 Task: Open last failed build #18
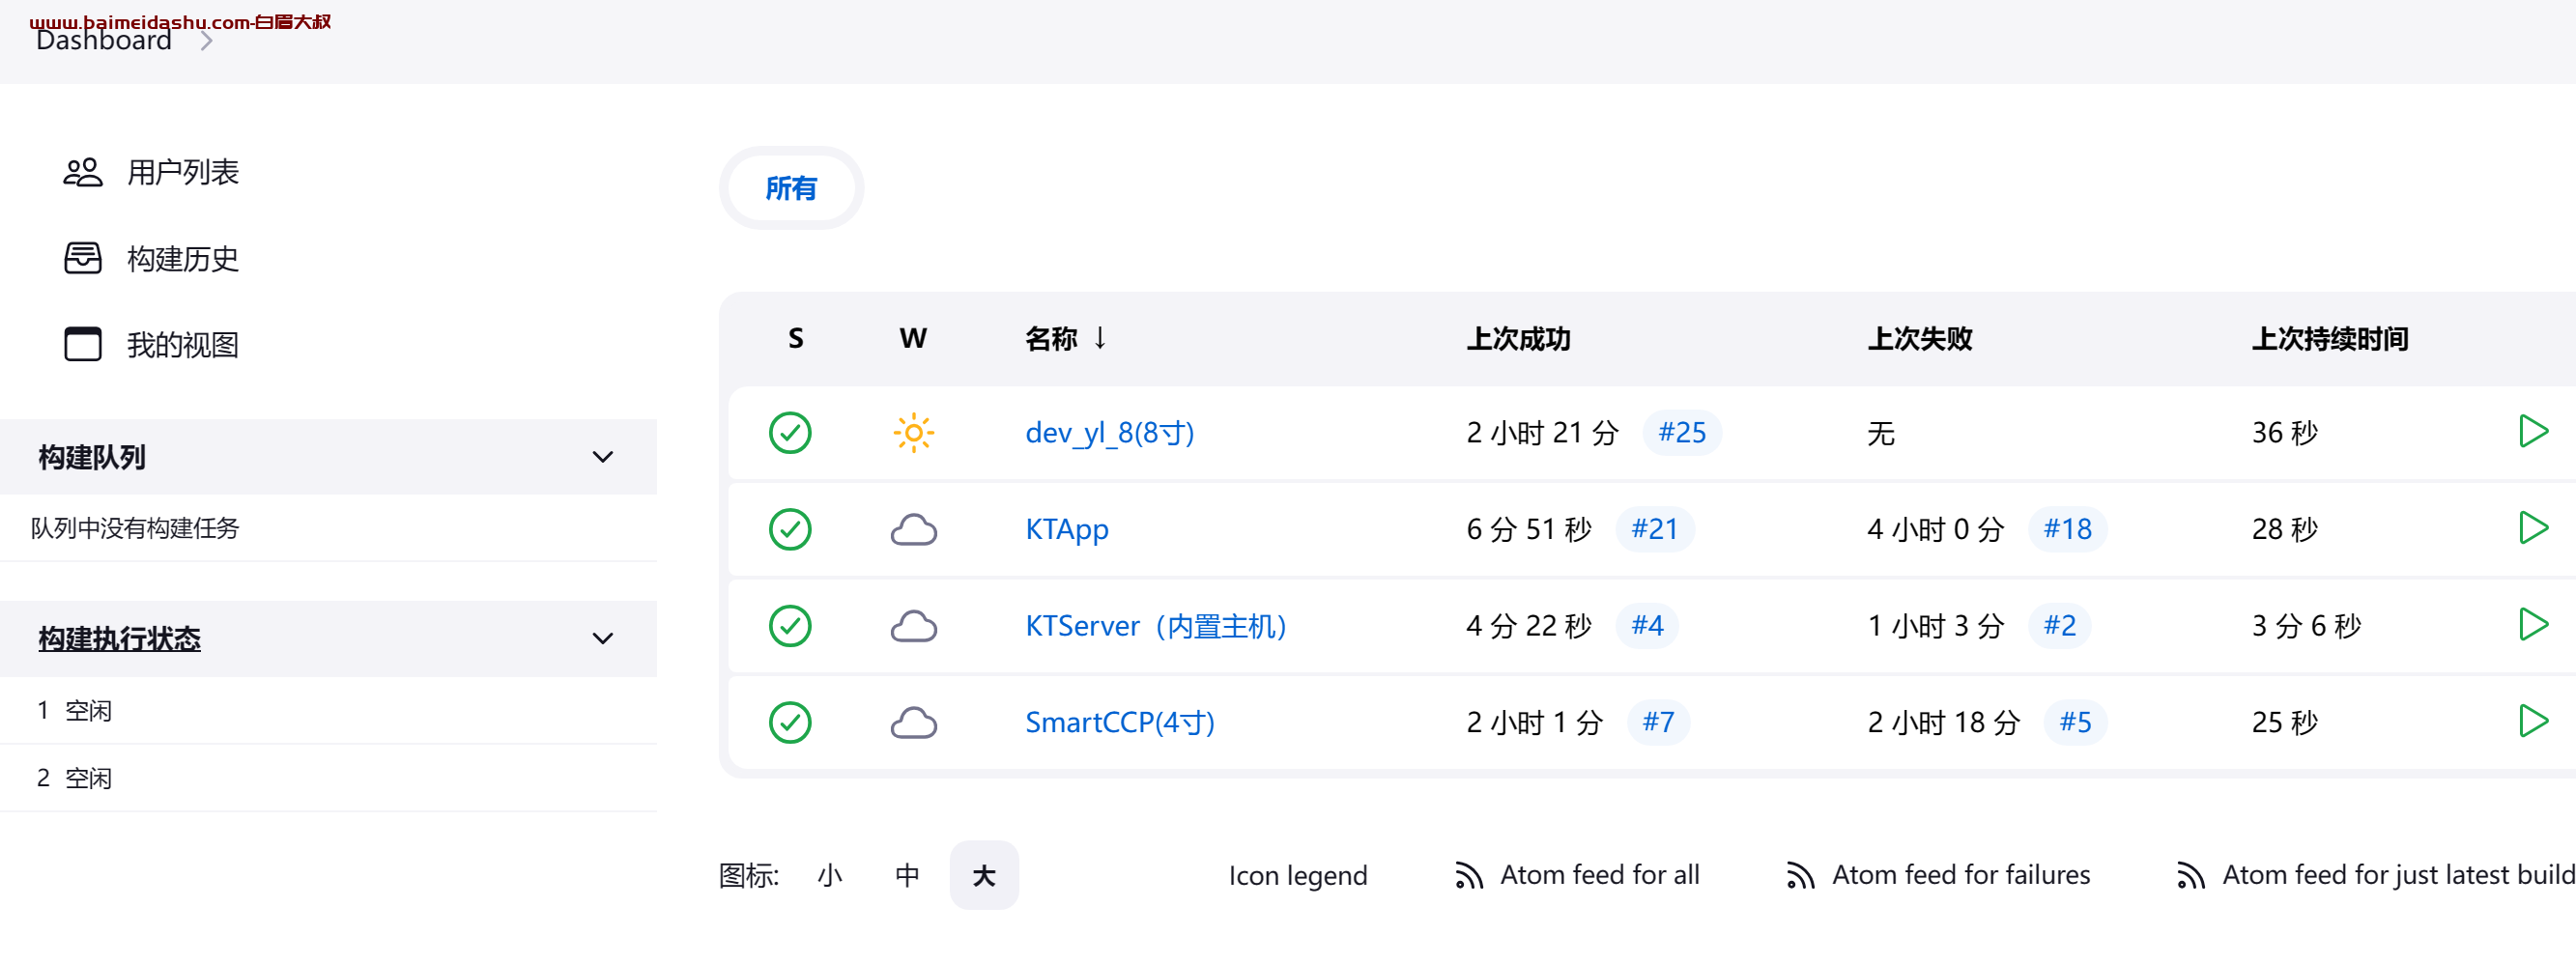click(x=2067, y=529)
